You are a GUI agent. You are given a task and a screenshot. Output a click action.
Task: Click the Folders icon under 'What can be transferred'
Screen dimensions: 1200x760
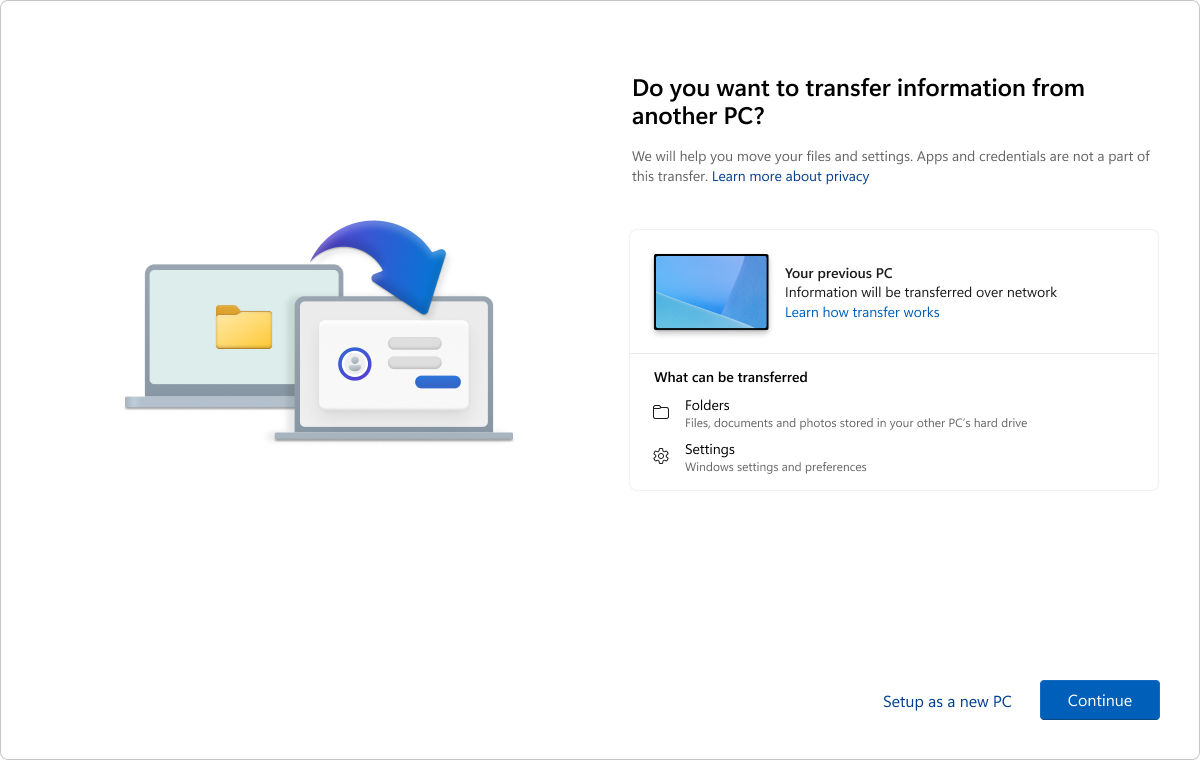click(660, 411)
